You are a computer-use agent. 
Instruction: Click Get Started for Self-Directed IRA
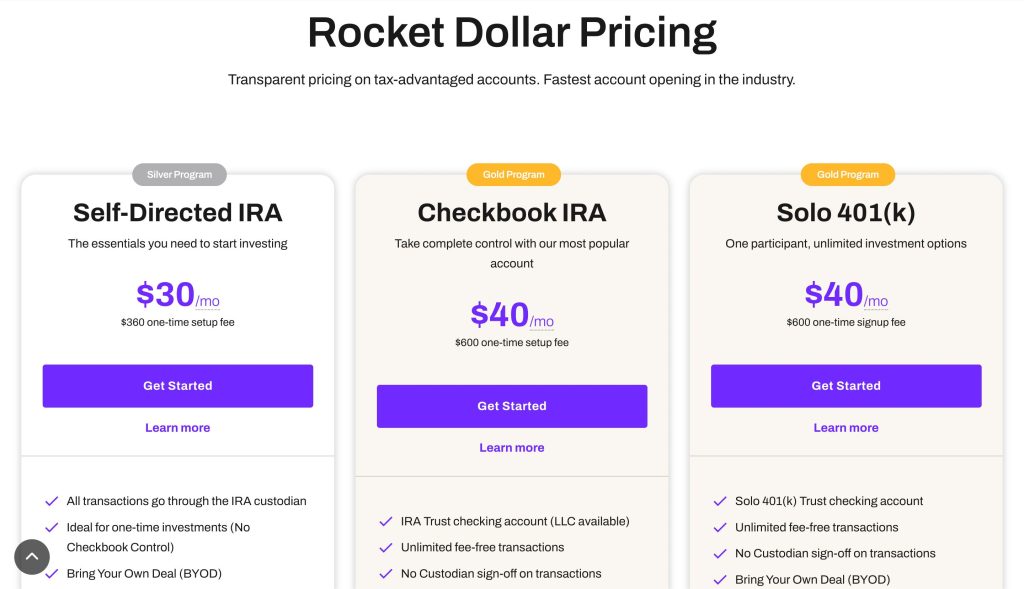(178, 386)
